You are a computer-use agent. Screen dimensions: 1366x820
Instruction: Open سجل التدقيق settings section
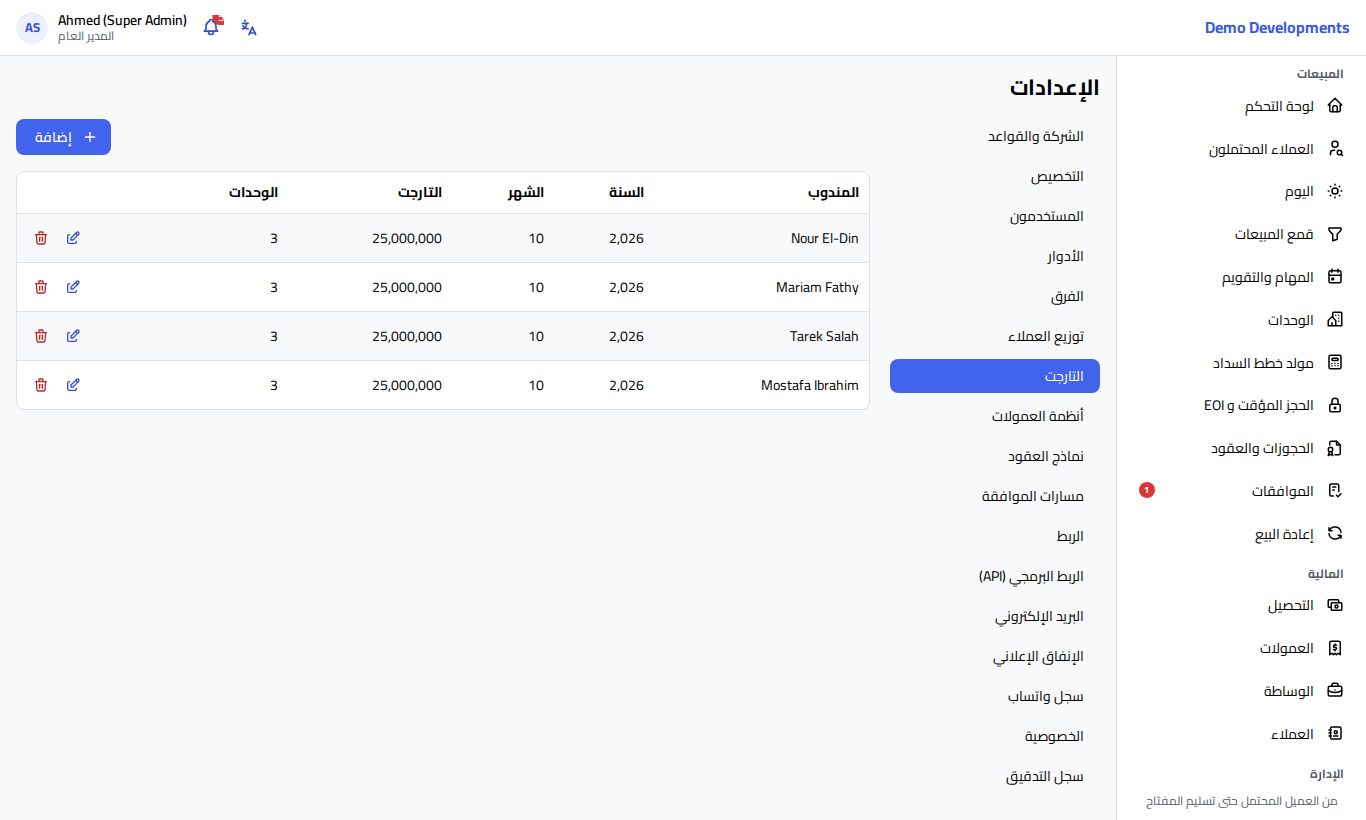pos(995,776)
